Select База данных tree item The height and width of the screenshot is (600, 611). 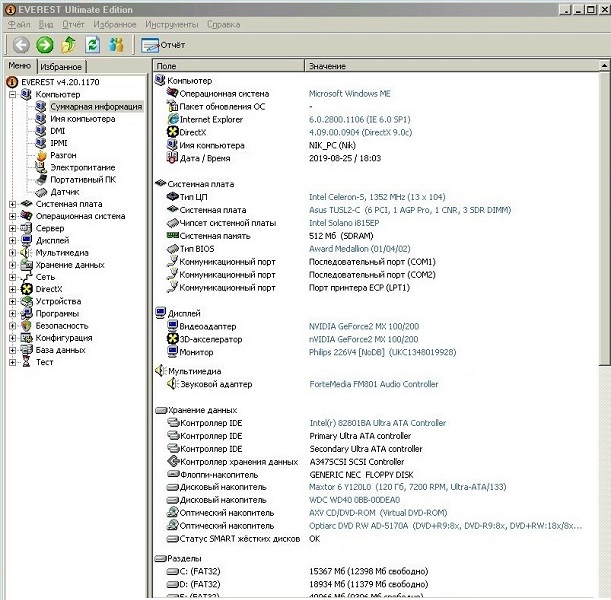click(60, 350)
